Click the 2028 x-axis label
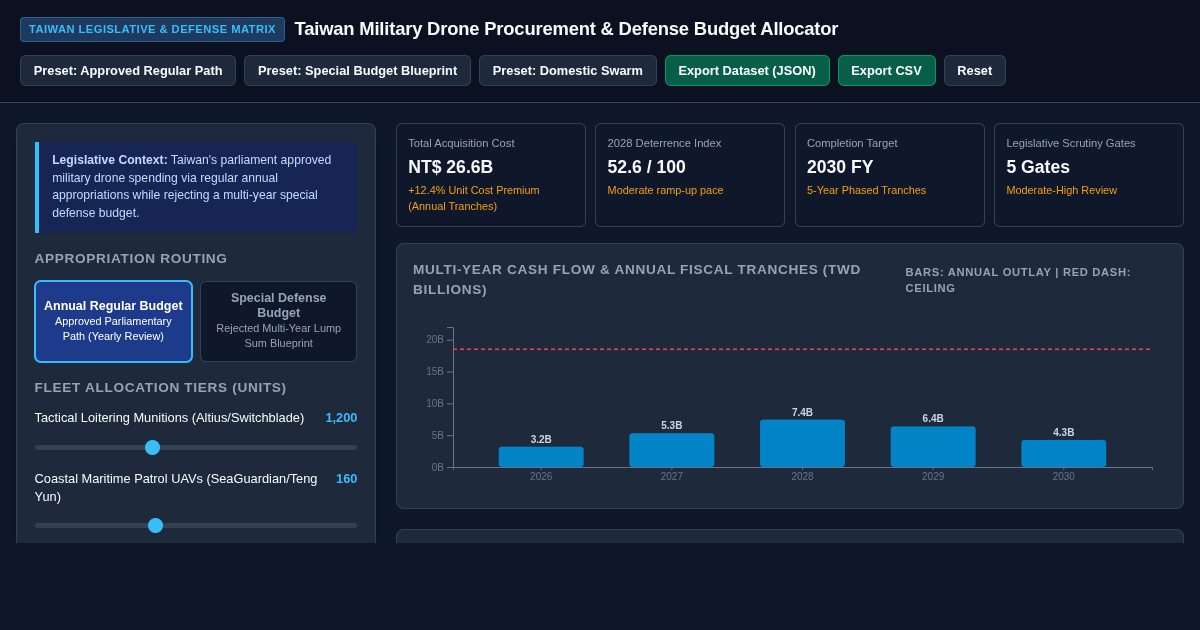Viewport: 1200px width, 630px height. pos(802,477)
